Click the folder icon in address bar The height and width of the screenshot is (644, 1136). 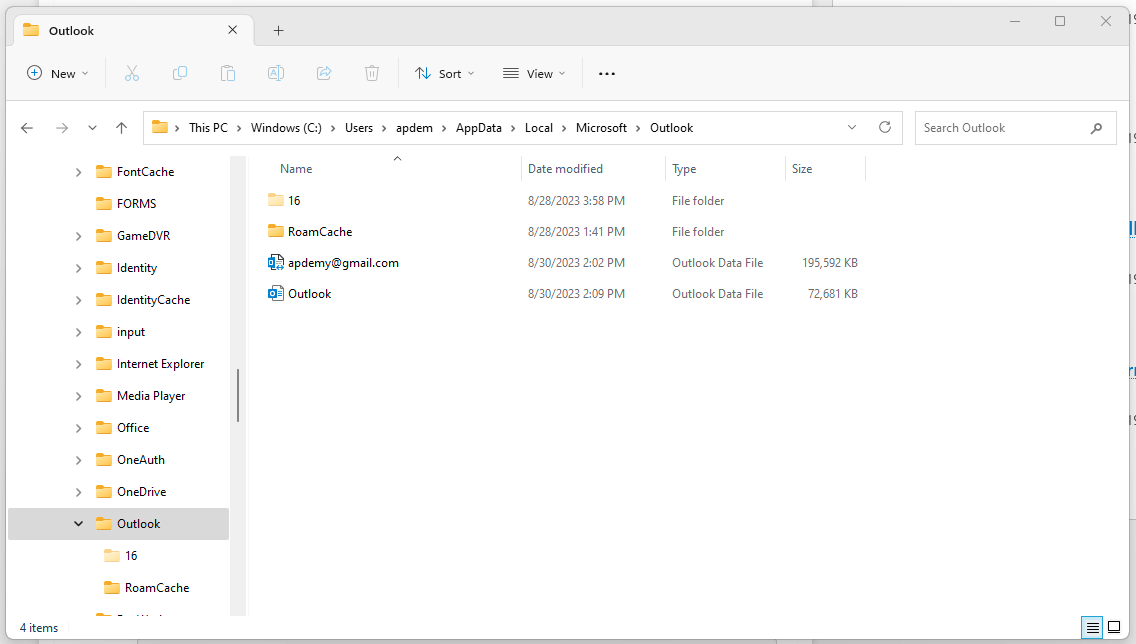(160, 127)
